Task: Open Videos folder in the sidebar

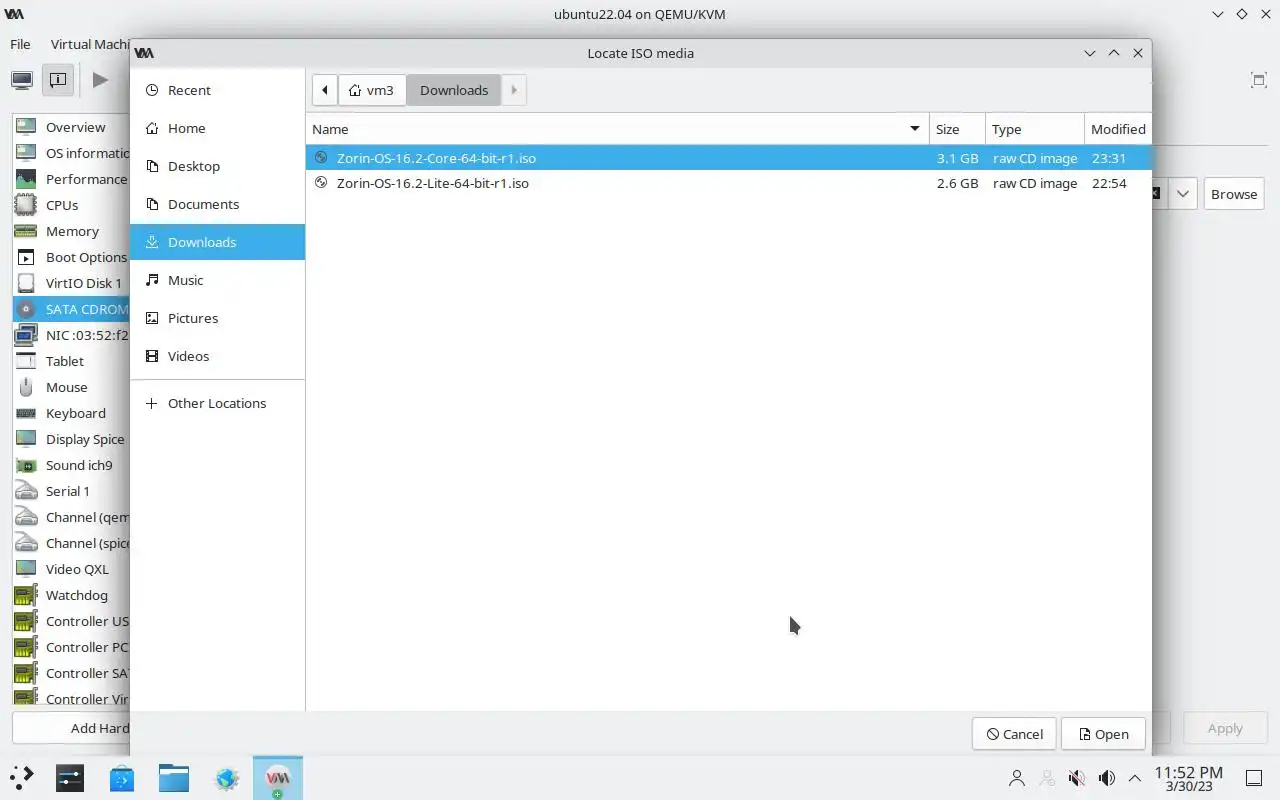Action: 217,356
